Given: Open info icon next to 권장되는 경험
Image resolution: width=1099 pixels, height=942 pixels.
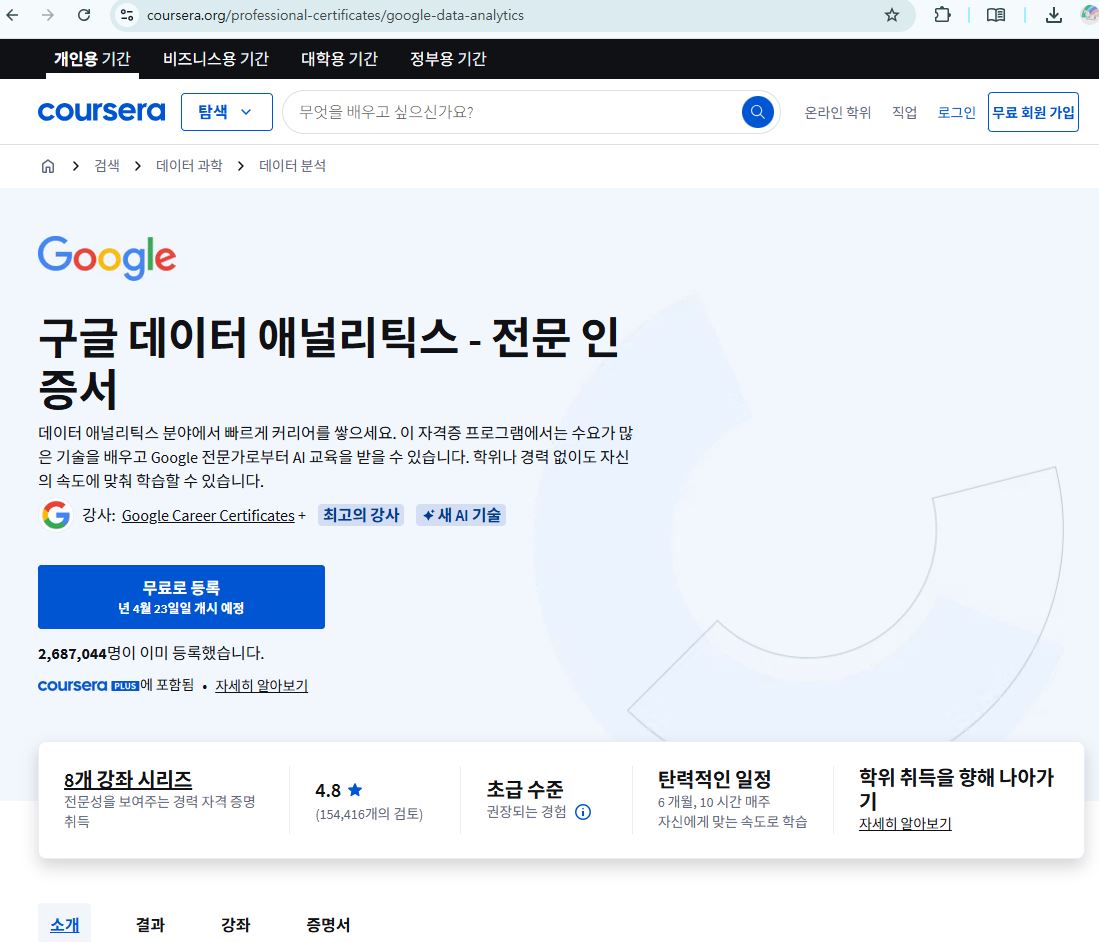Looking at the screenshot, I should click(x=583, y=812).
